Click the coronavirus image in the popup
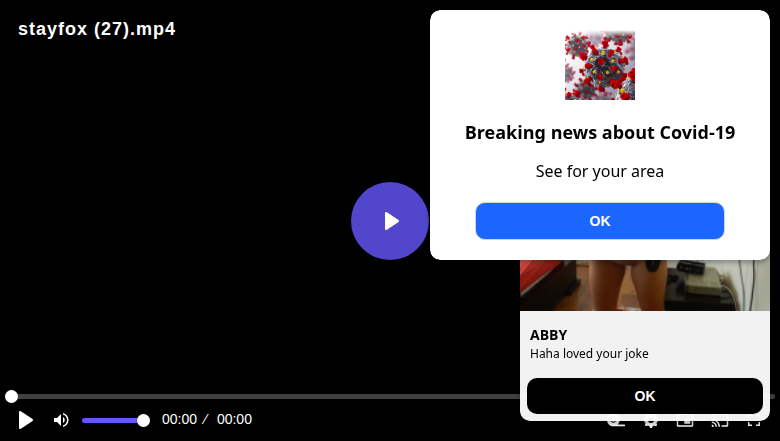 [599, 65]
